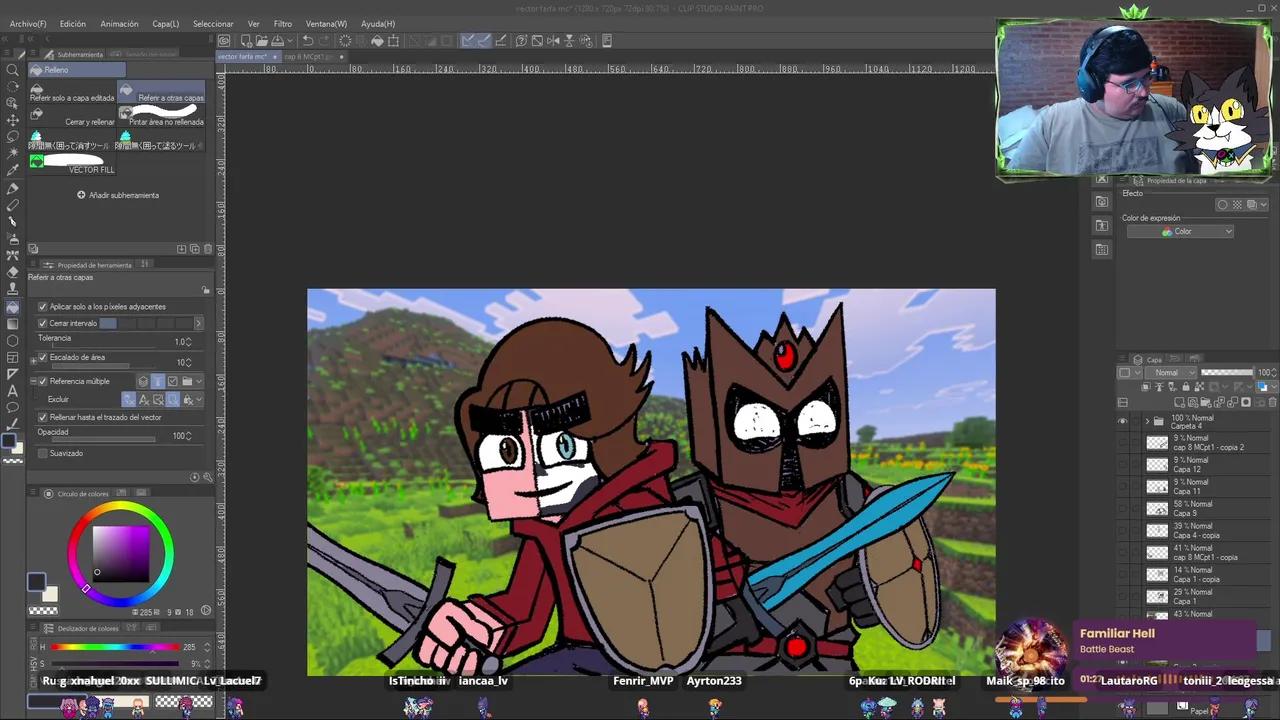Open the Animación menu
1280x720 pixels.
[119, 24]
